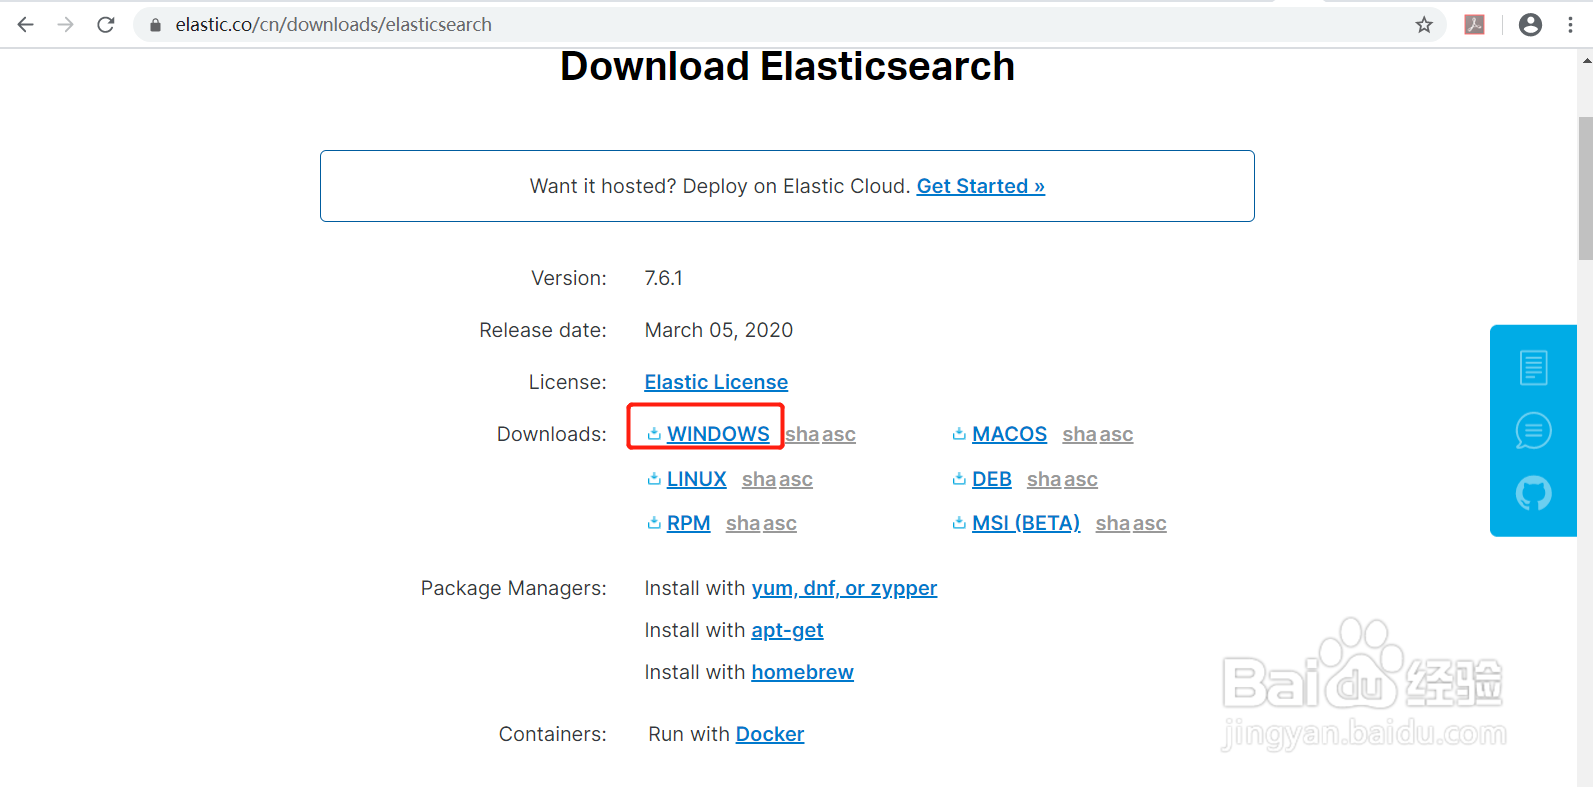
Task: Open the asc link for RPM
Action: (x=780, y=523)
